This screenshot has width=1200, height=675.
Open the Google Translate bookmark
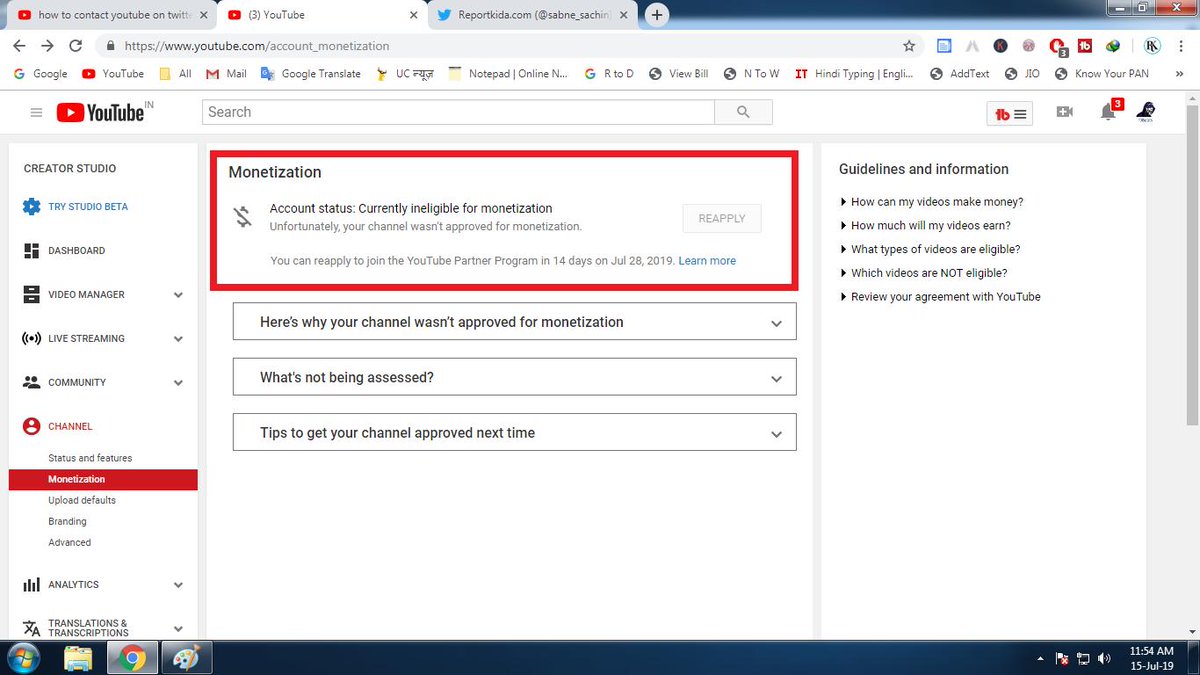point(310,74)
